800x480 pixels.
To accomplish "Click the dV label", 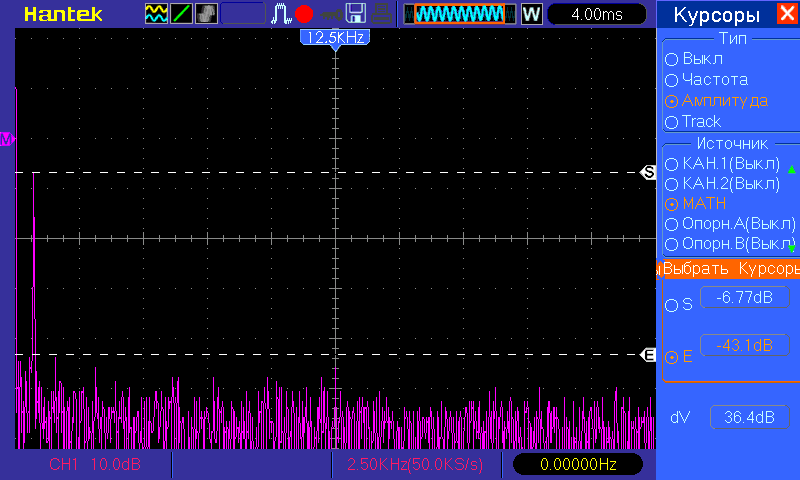I will (680, 418).
